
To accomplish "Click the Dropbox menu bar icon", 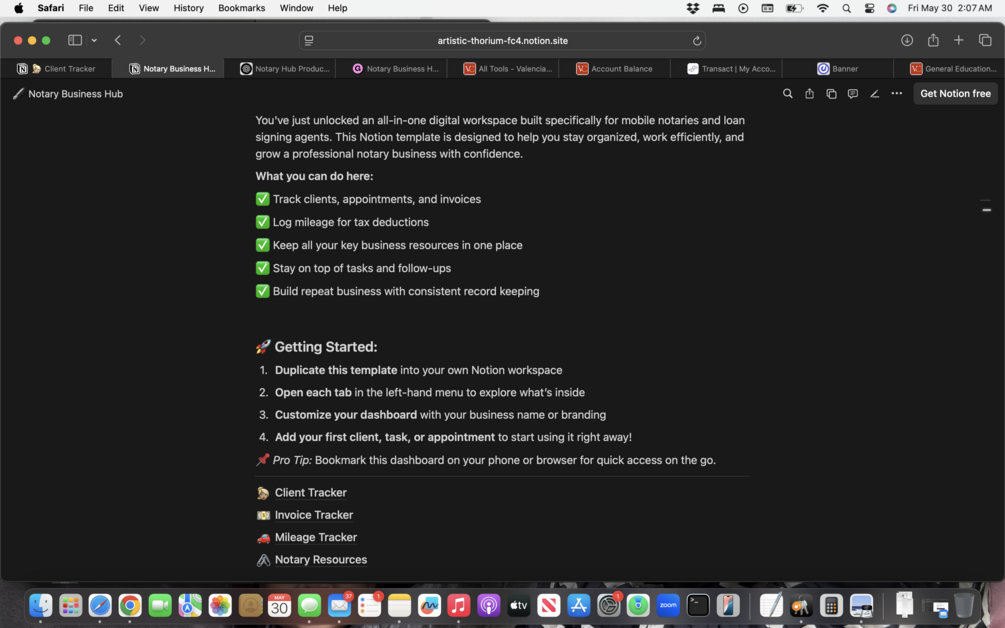I will tap(693, 8).
